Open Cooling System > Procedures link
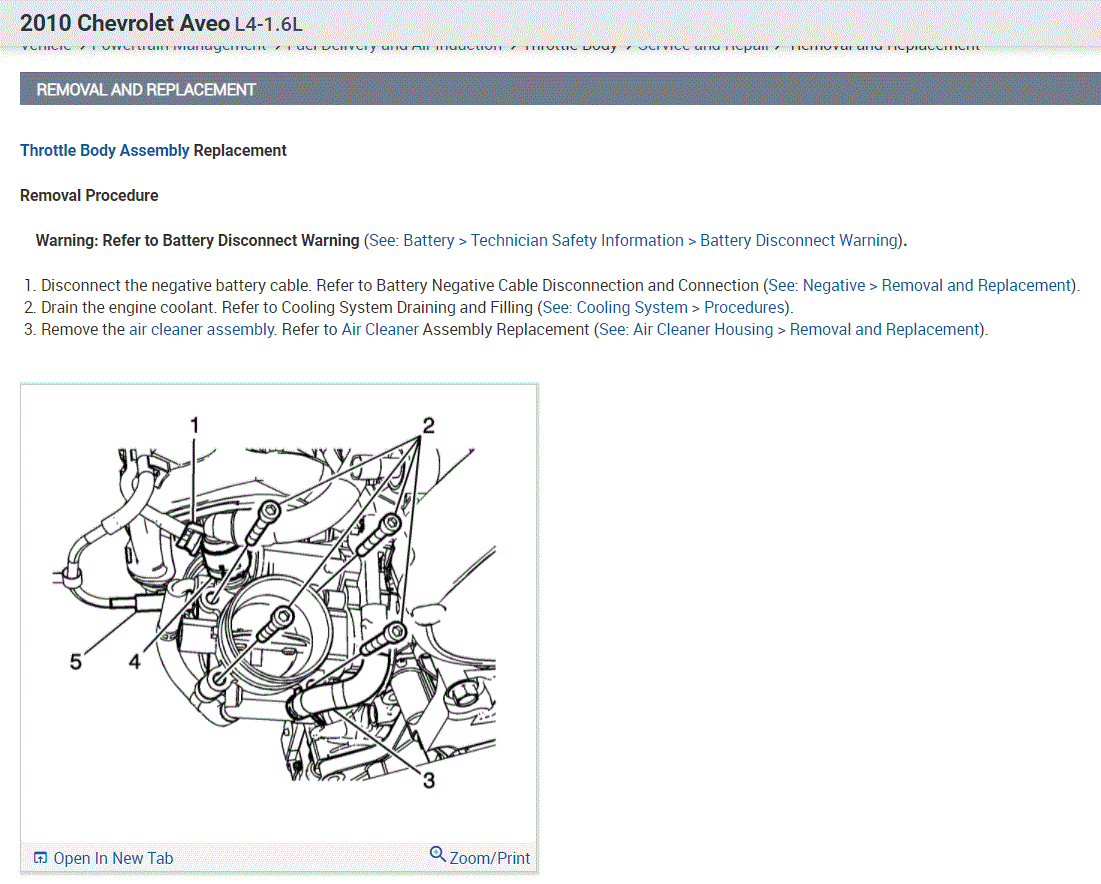Image resolution: width=1101 pixels, height=884 pixels. tap(664, 308)
